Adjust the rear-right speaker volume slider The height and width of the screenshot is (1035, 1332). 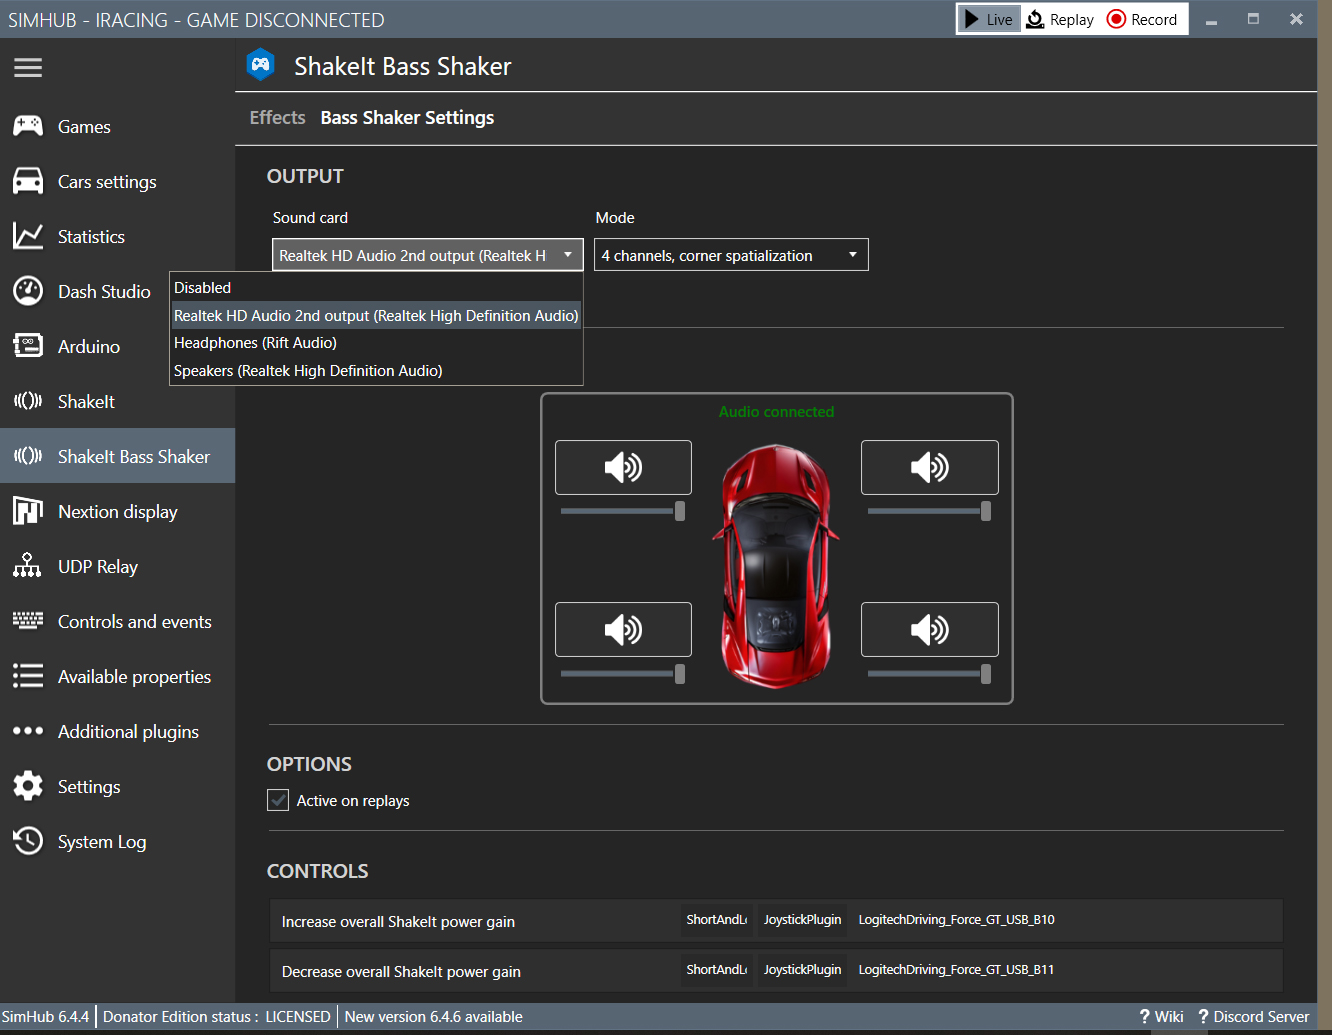pyautogui.click(x=929, y=674)
